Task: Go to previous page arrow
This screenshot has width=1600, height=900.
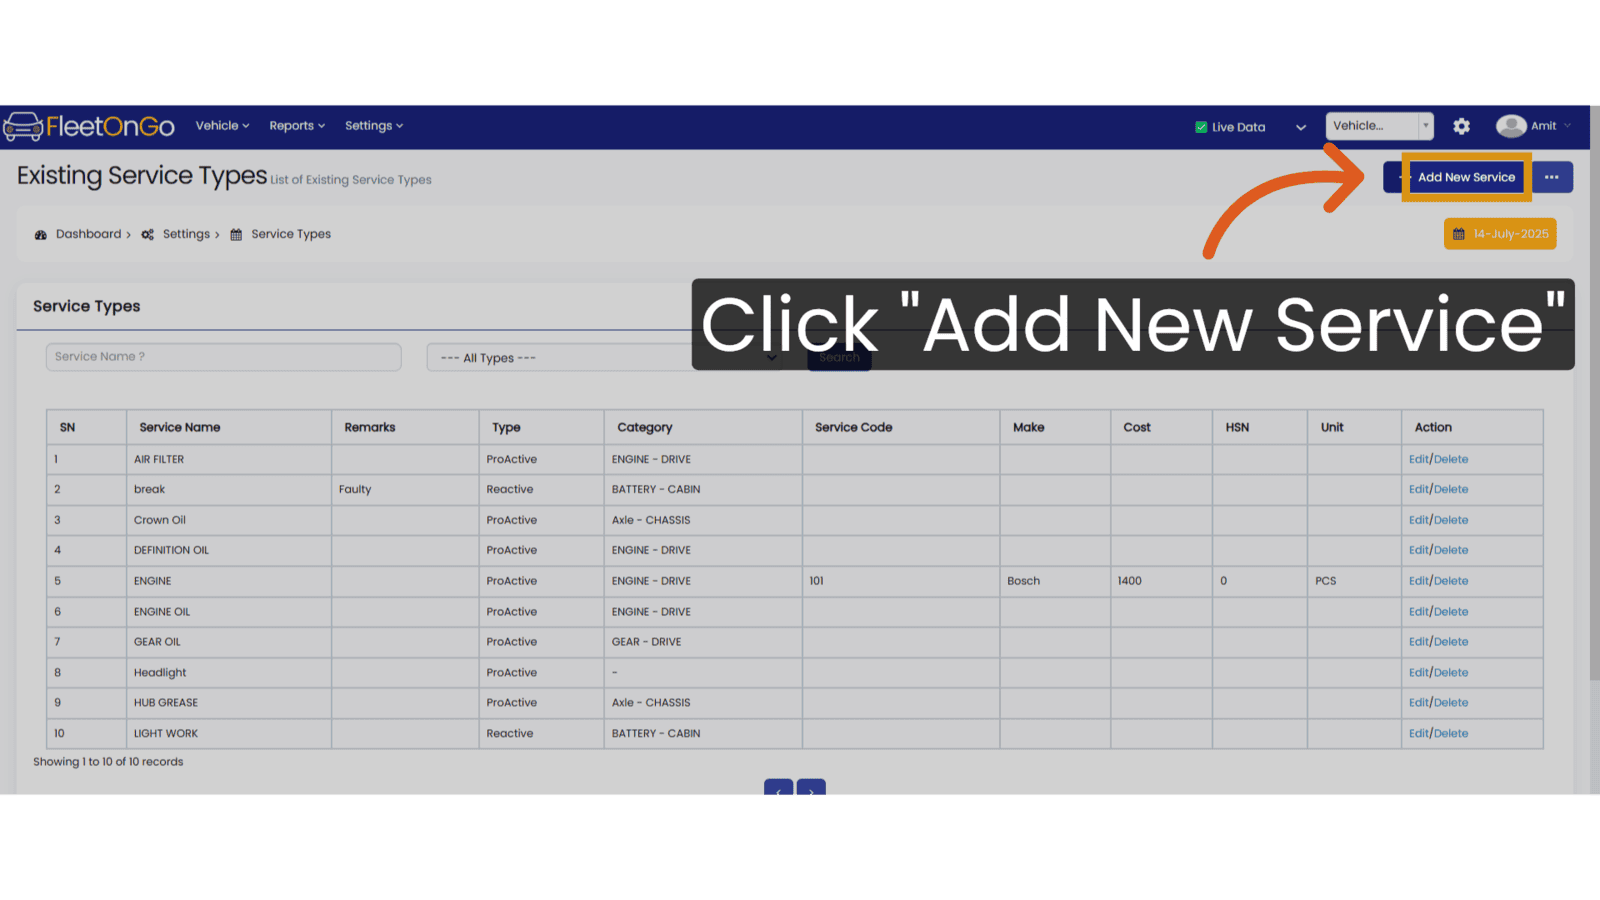Action: [778, 788]
